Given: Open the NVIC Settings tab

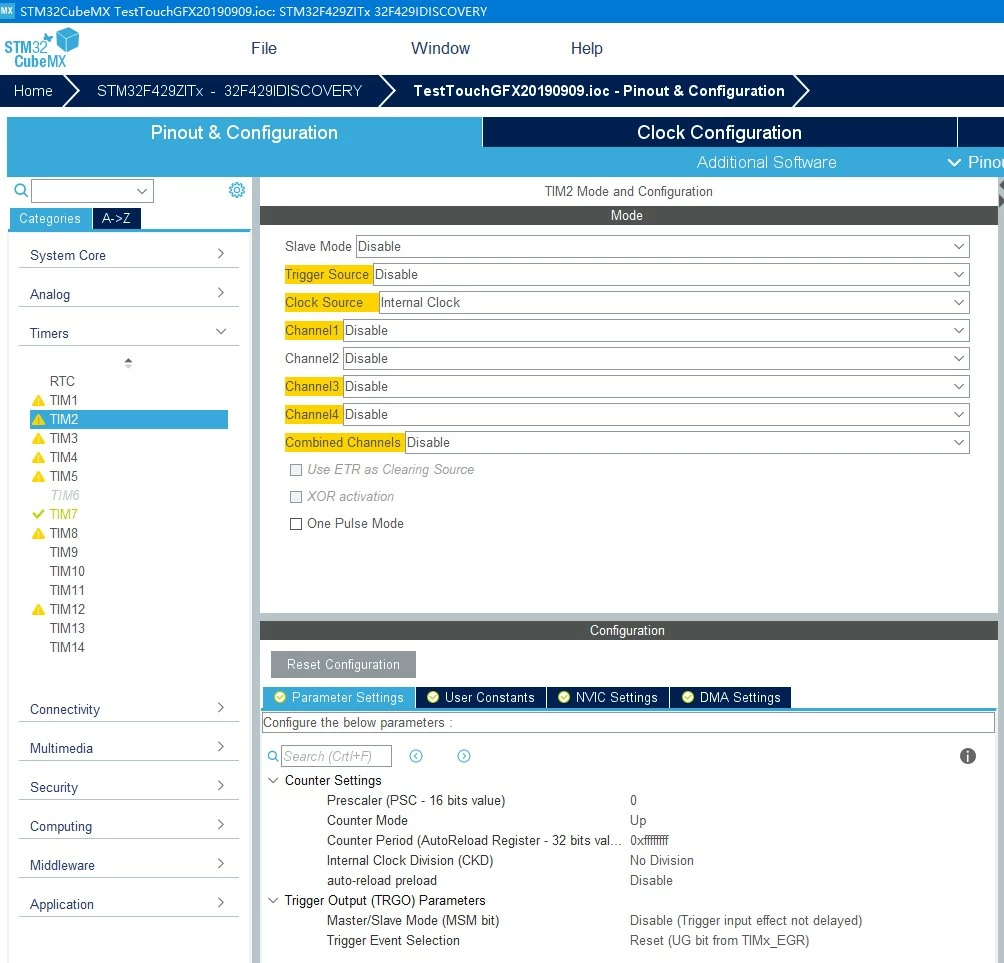Looking at the screenshot, I should [x=608, y=697].
